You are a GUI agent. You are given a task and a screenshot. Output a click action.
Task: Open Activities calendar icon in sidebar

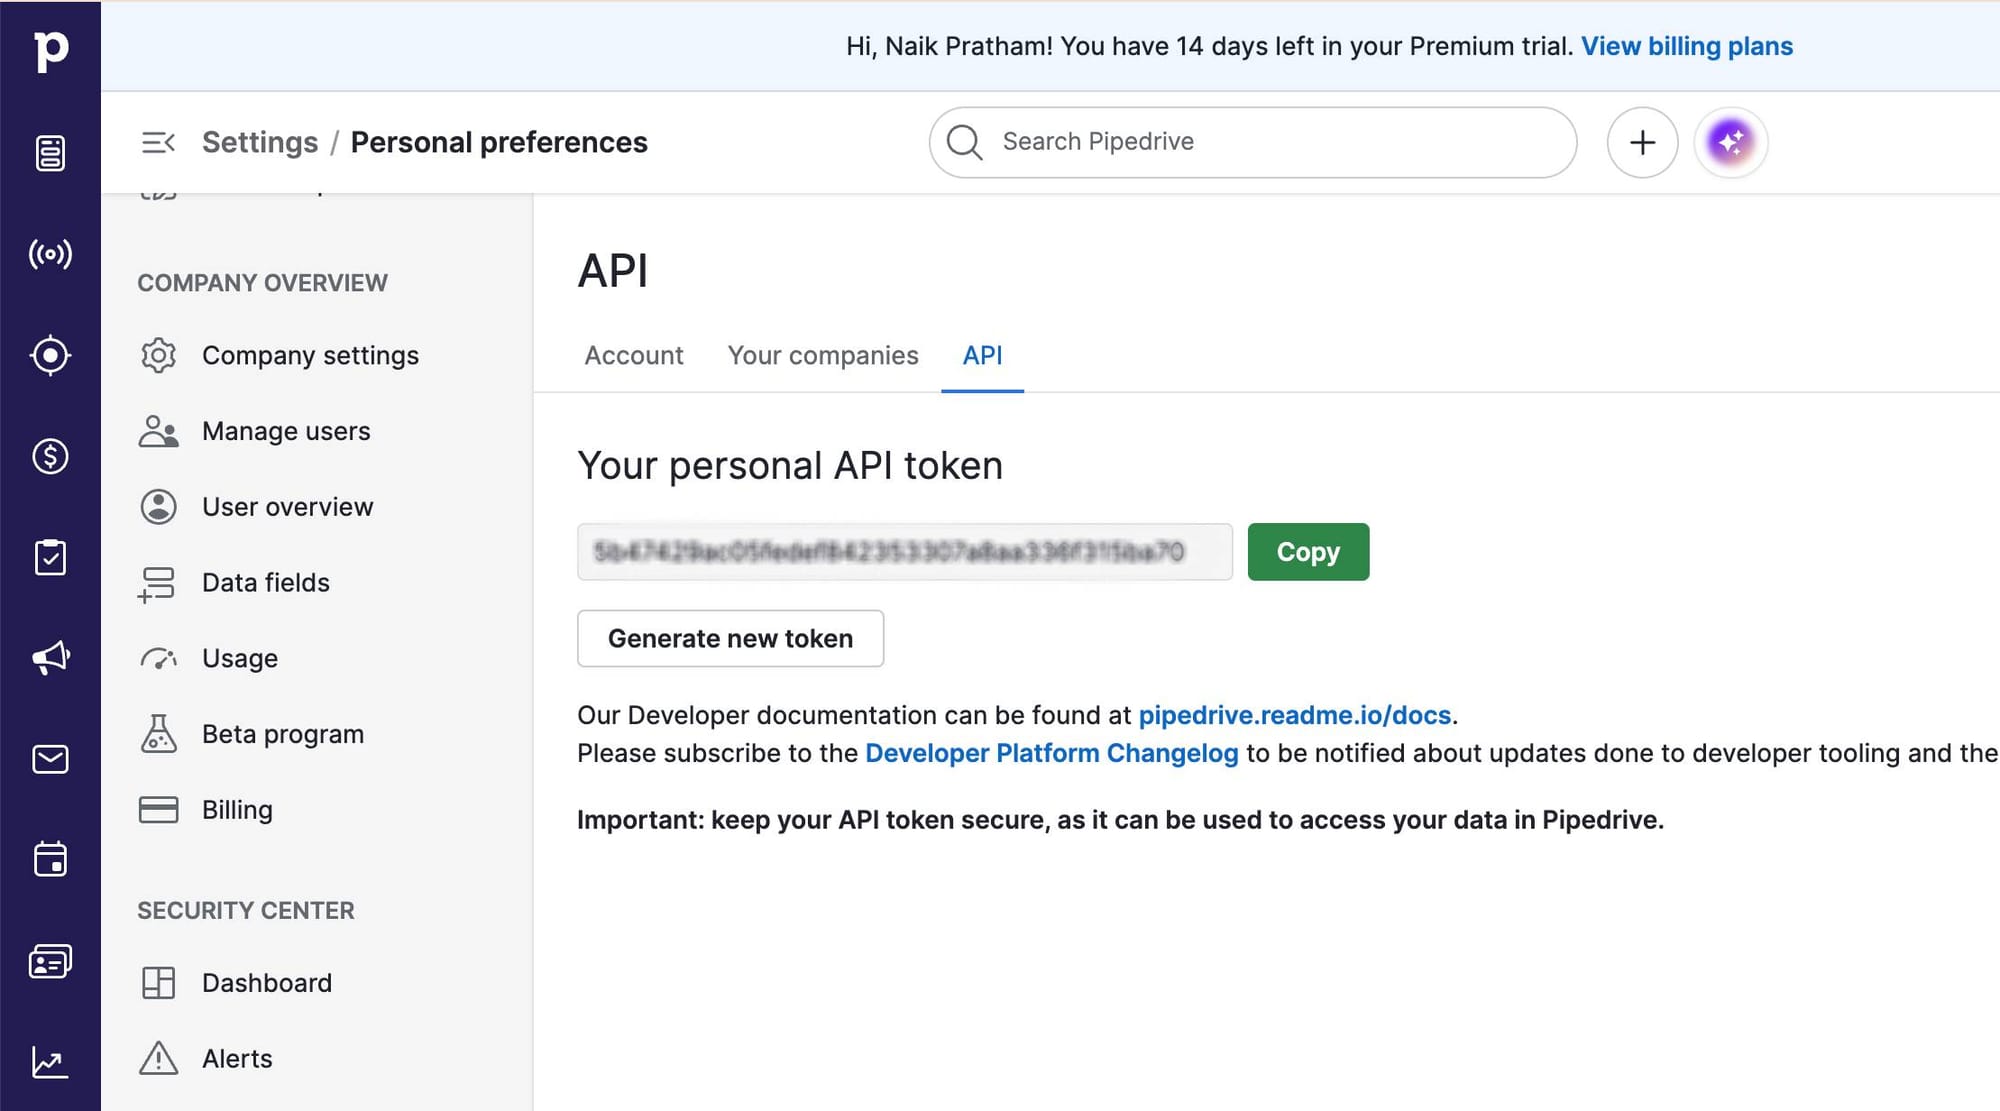click(x=50, y=859)
